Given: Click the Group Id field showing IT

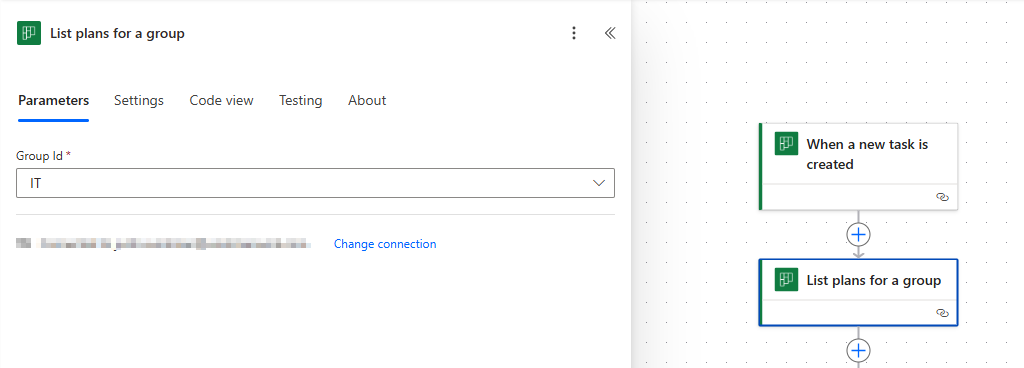Looking at the screenshot, I should 315,183.
